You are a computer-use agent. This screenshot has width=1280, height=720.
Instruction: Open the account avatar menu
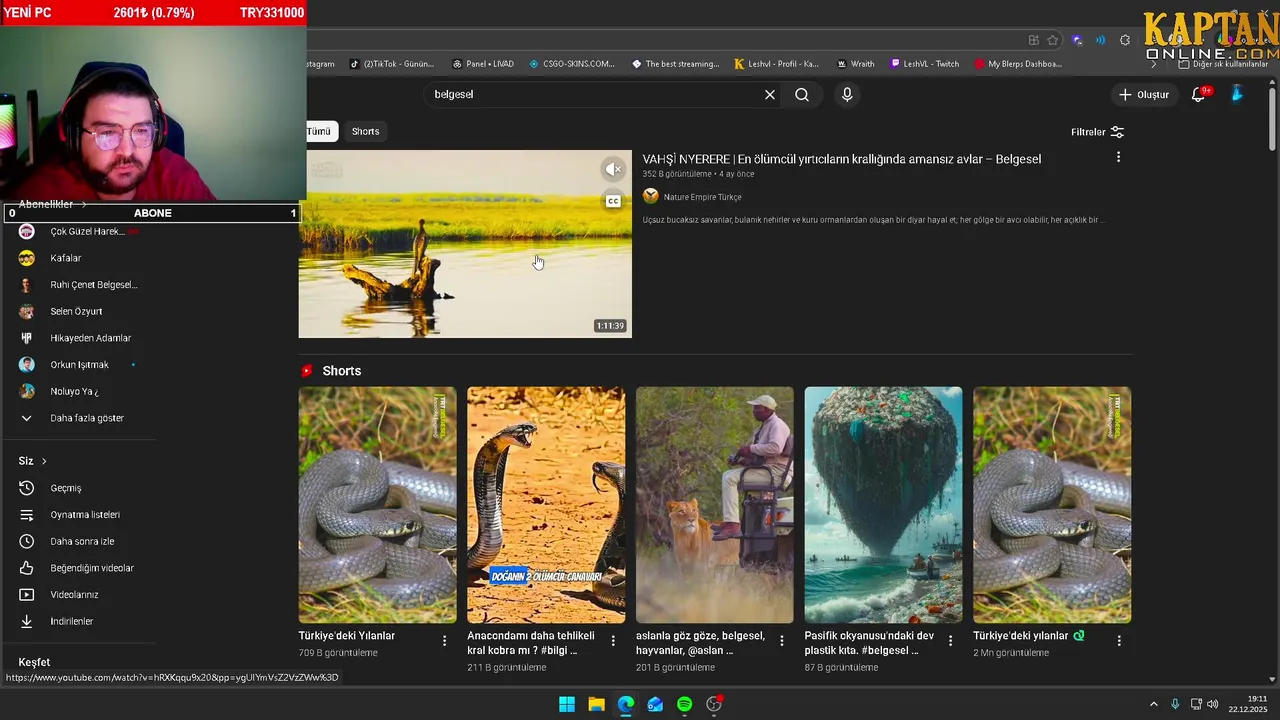[x=1237, y=94]
